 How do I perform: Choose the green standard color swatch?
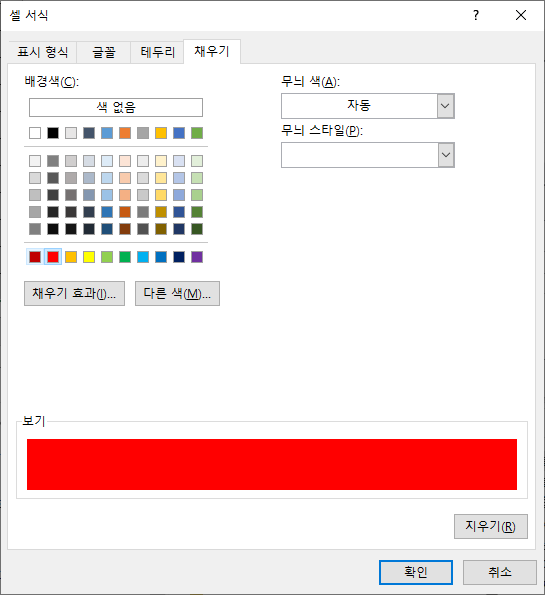point(125,257)
